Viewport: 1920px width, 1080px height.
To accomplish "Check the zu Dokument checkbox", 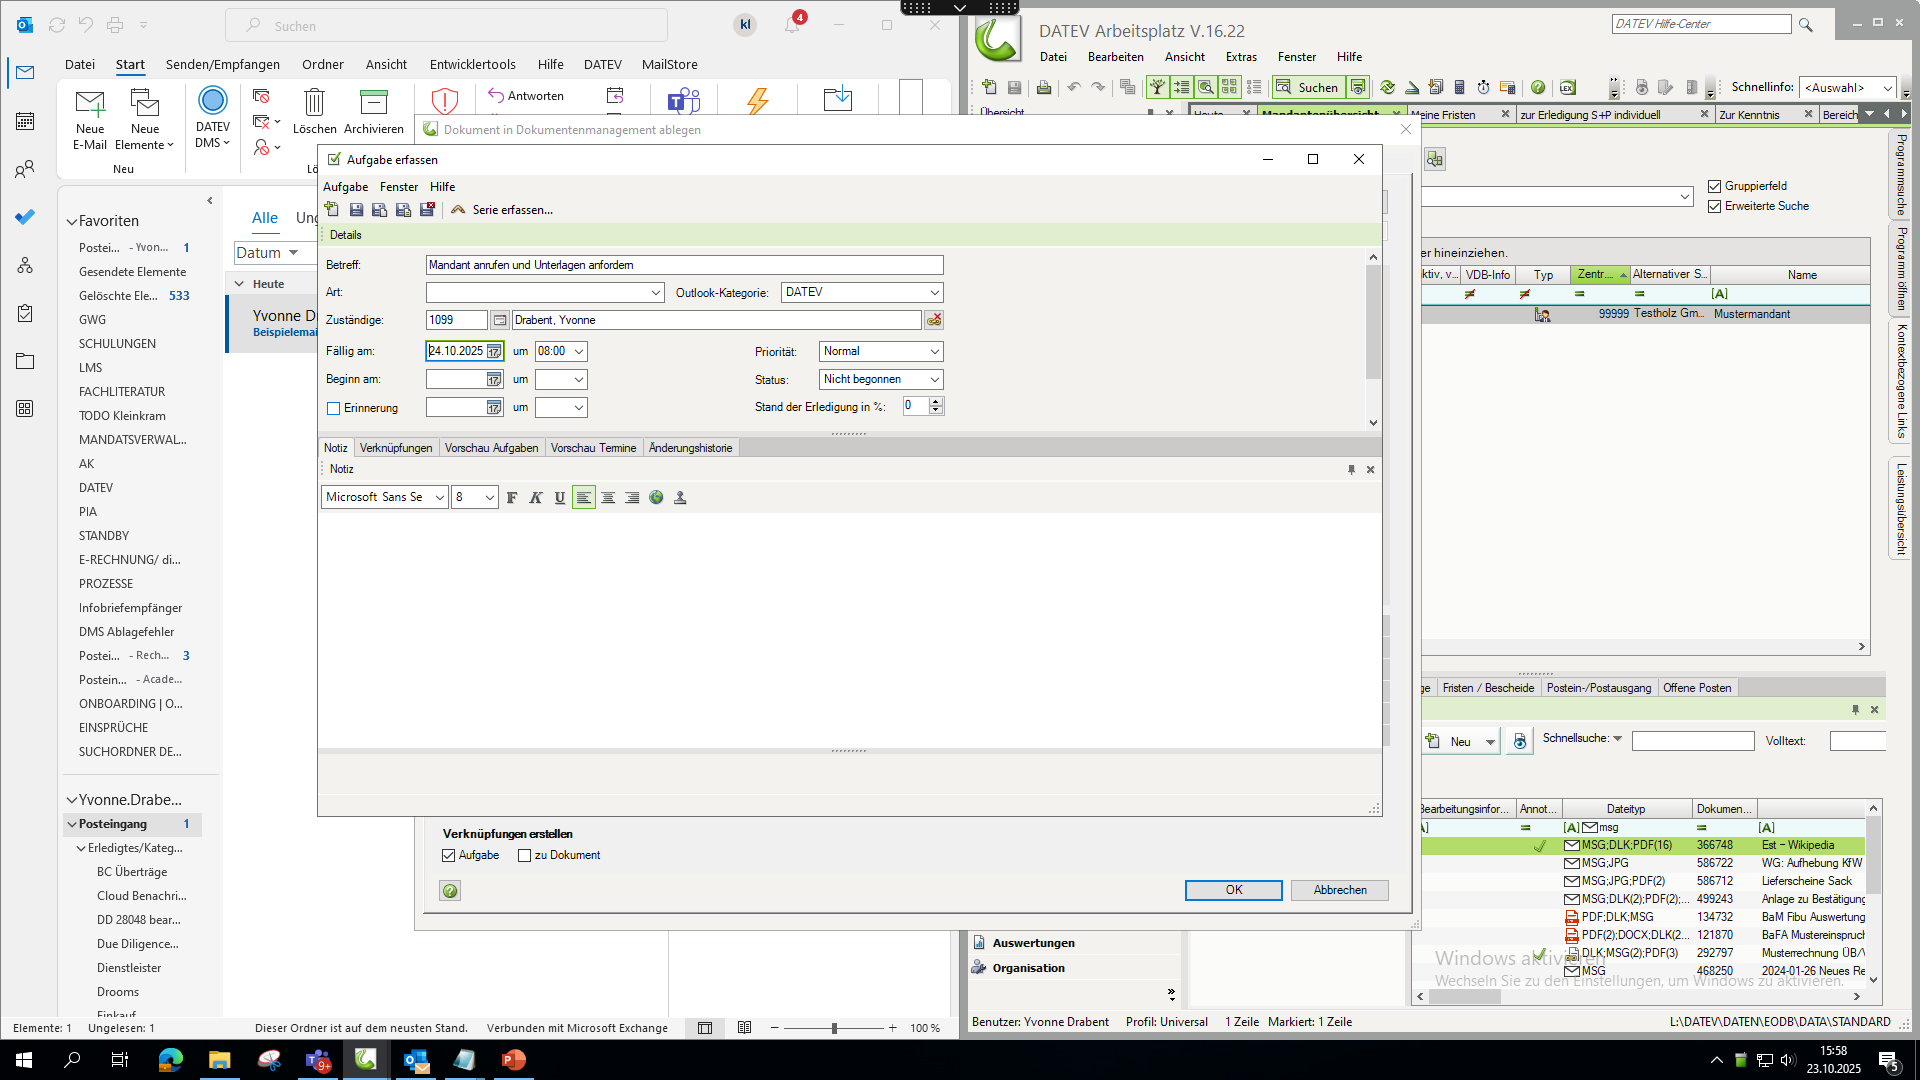I will pos(524,856).
